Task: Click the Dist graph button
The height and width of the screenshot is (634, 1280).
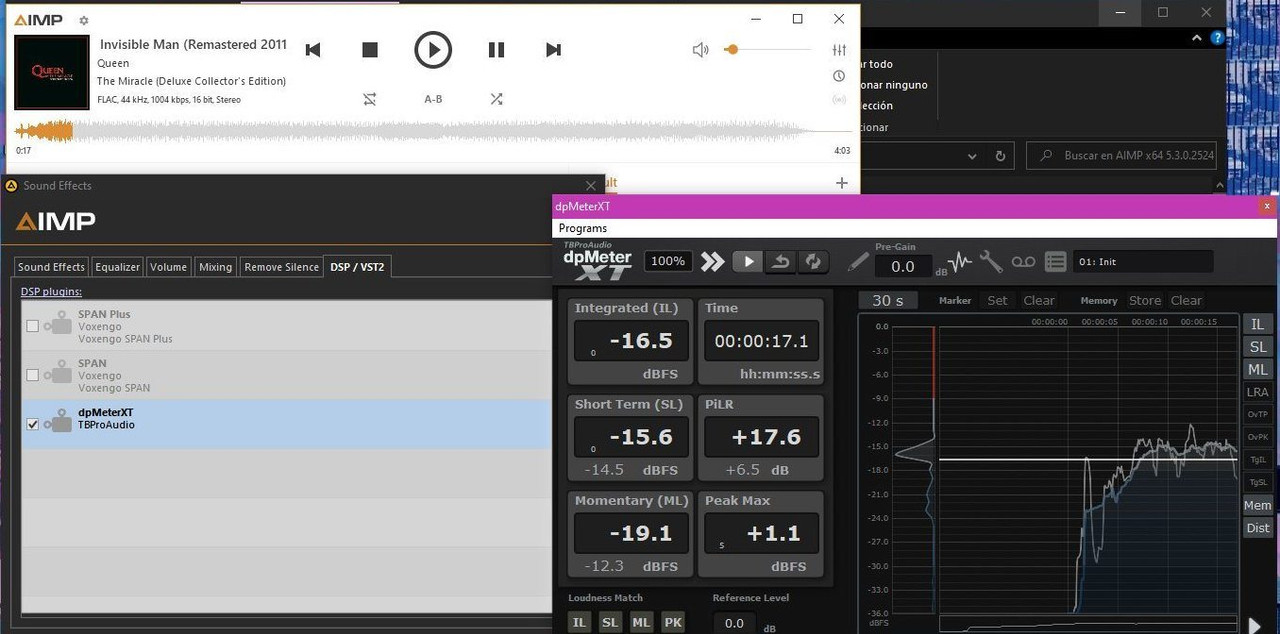Action: [x=1258, y=528]
